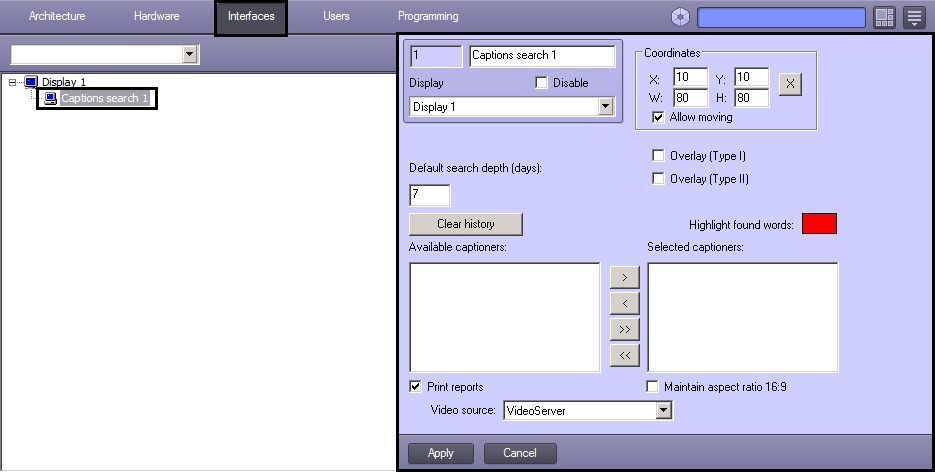Switch to the Hardware tab
Image resolution: width=935 pixels, height=472 pixels.
pyautogui.click(x=157, y=16)
